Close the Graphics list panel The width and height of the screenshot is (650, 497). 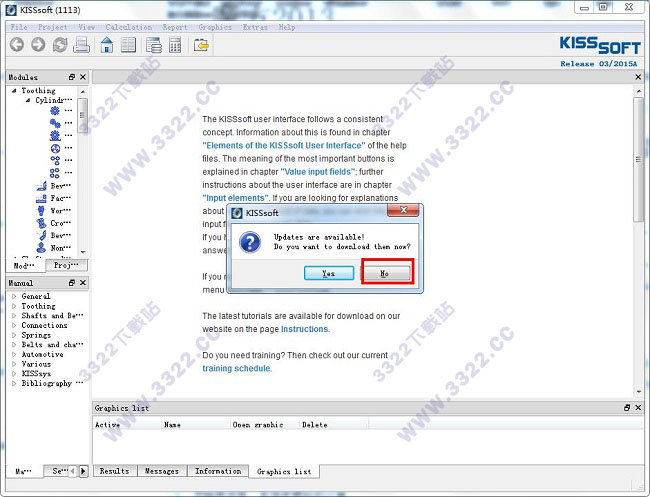[638, 408]
